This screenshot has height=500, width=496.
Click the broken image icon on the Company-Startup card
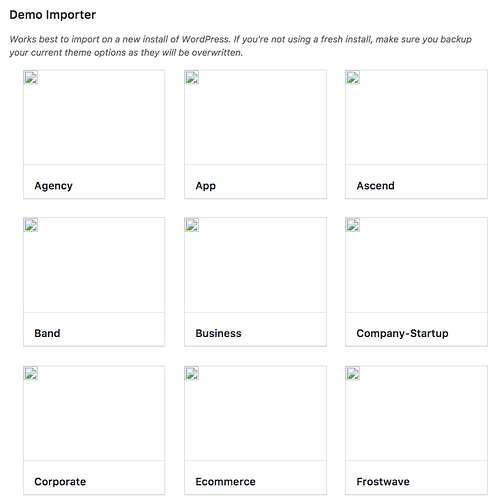coord(353,225)
